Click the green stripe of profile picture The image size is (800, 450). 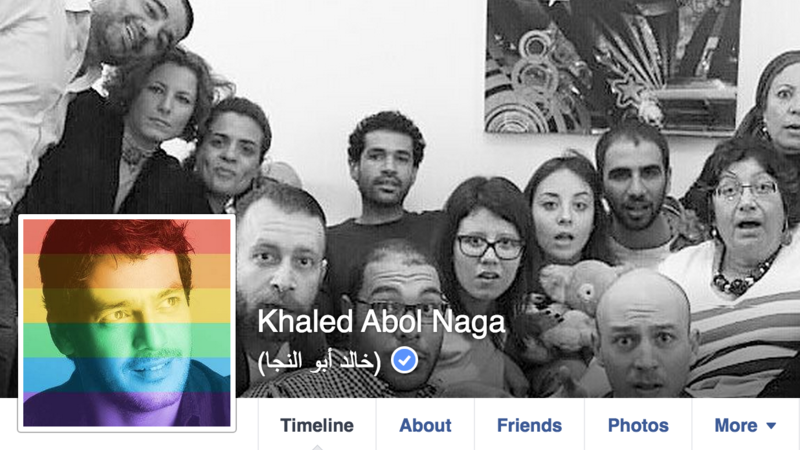point(127,340)
